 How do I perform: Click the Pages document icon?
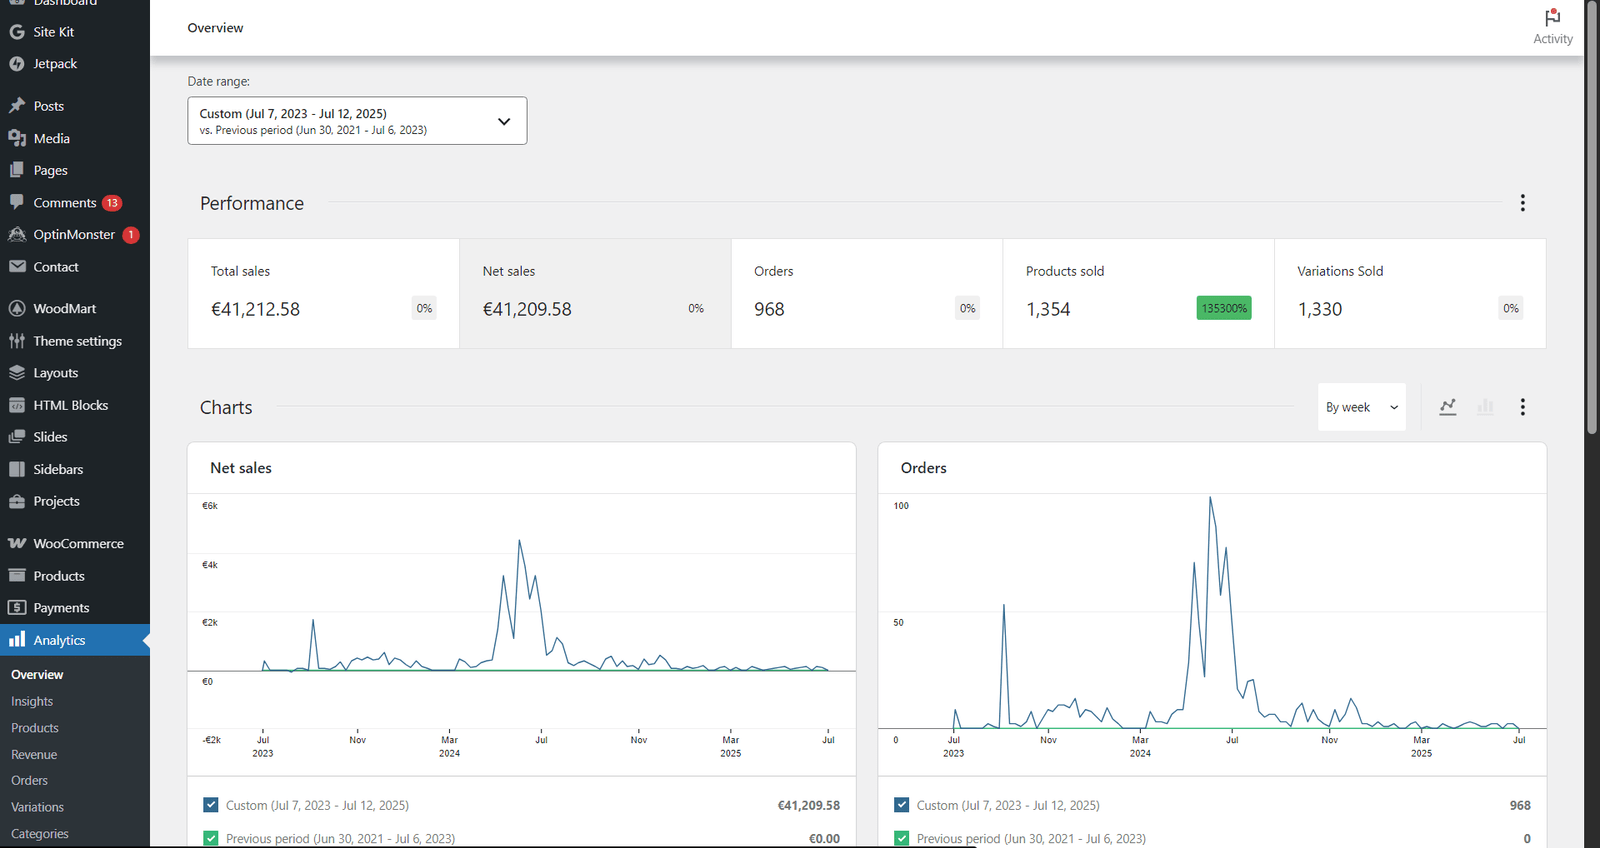(x=17, y=170)
